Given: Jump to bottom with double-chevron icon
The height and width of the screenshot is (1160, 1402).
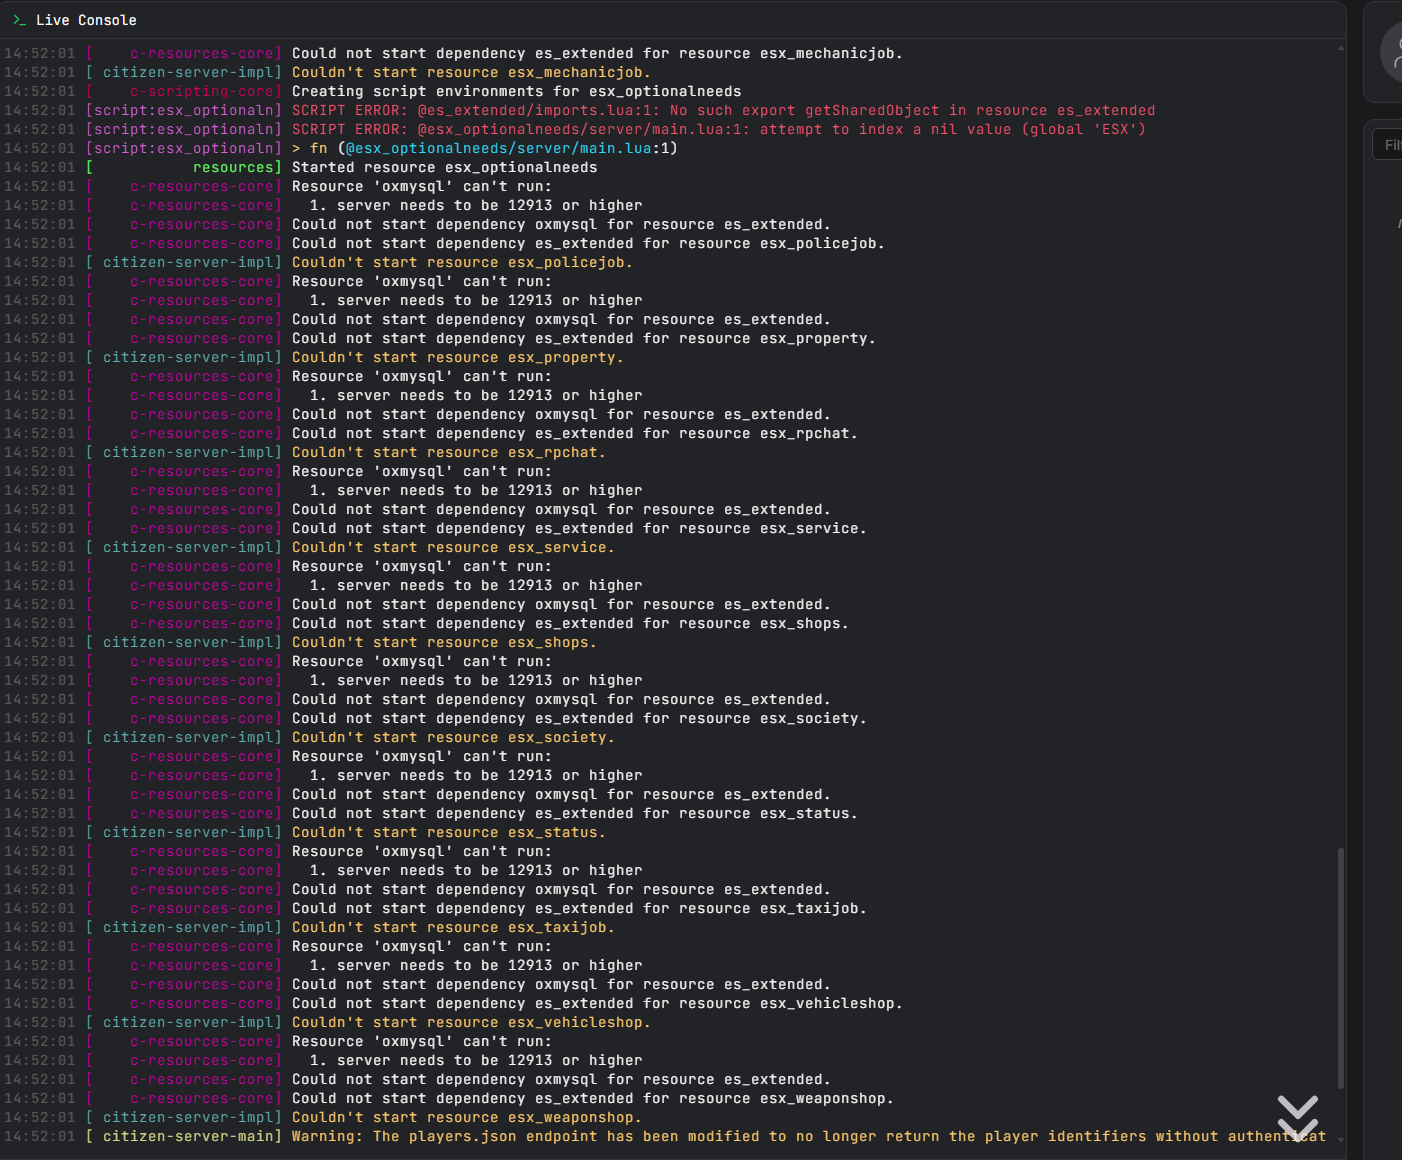Looking at the screenshot, I should click(x=1297, y=1118).
